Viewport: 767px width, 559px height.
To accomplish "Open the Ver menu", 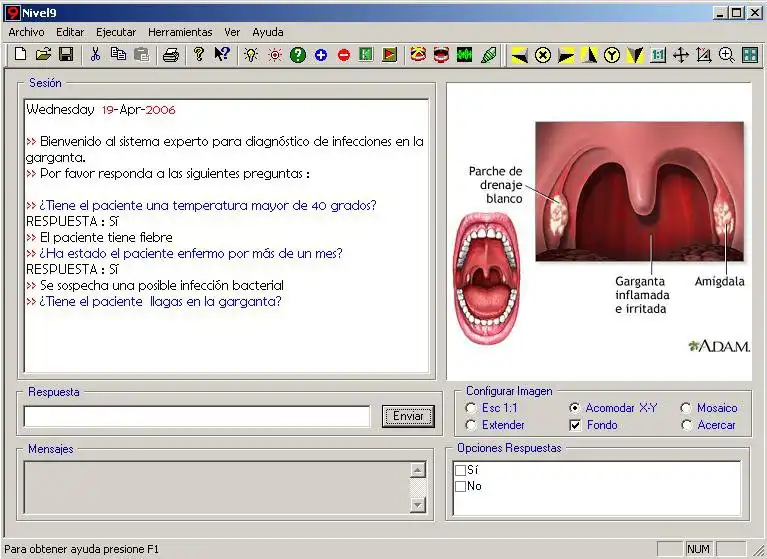I will (x=232, y=32).
